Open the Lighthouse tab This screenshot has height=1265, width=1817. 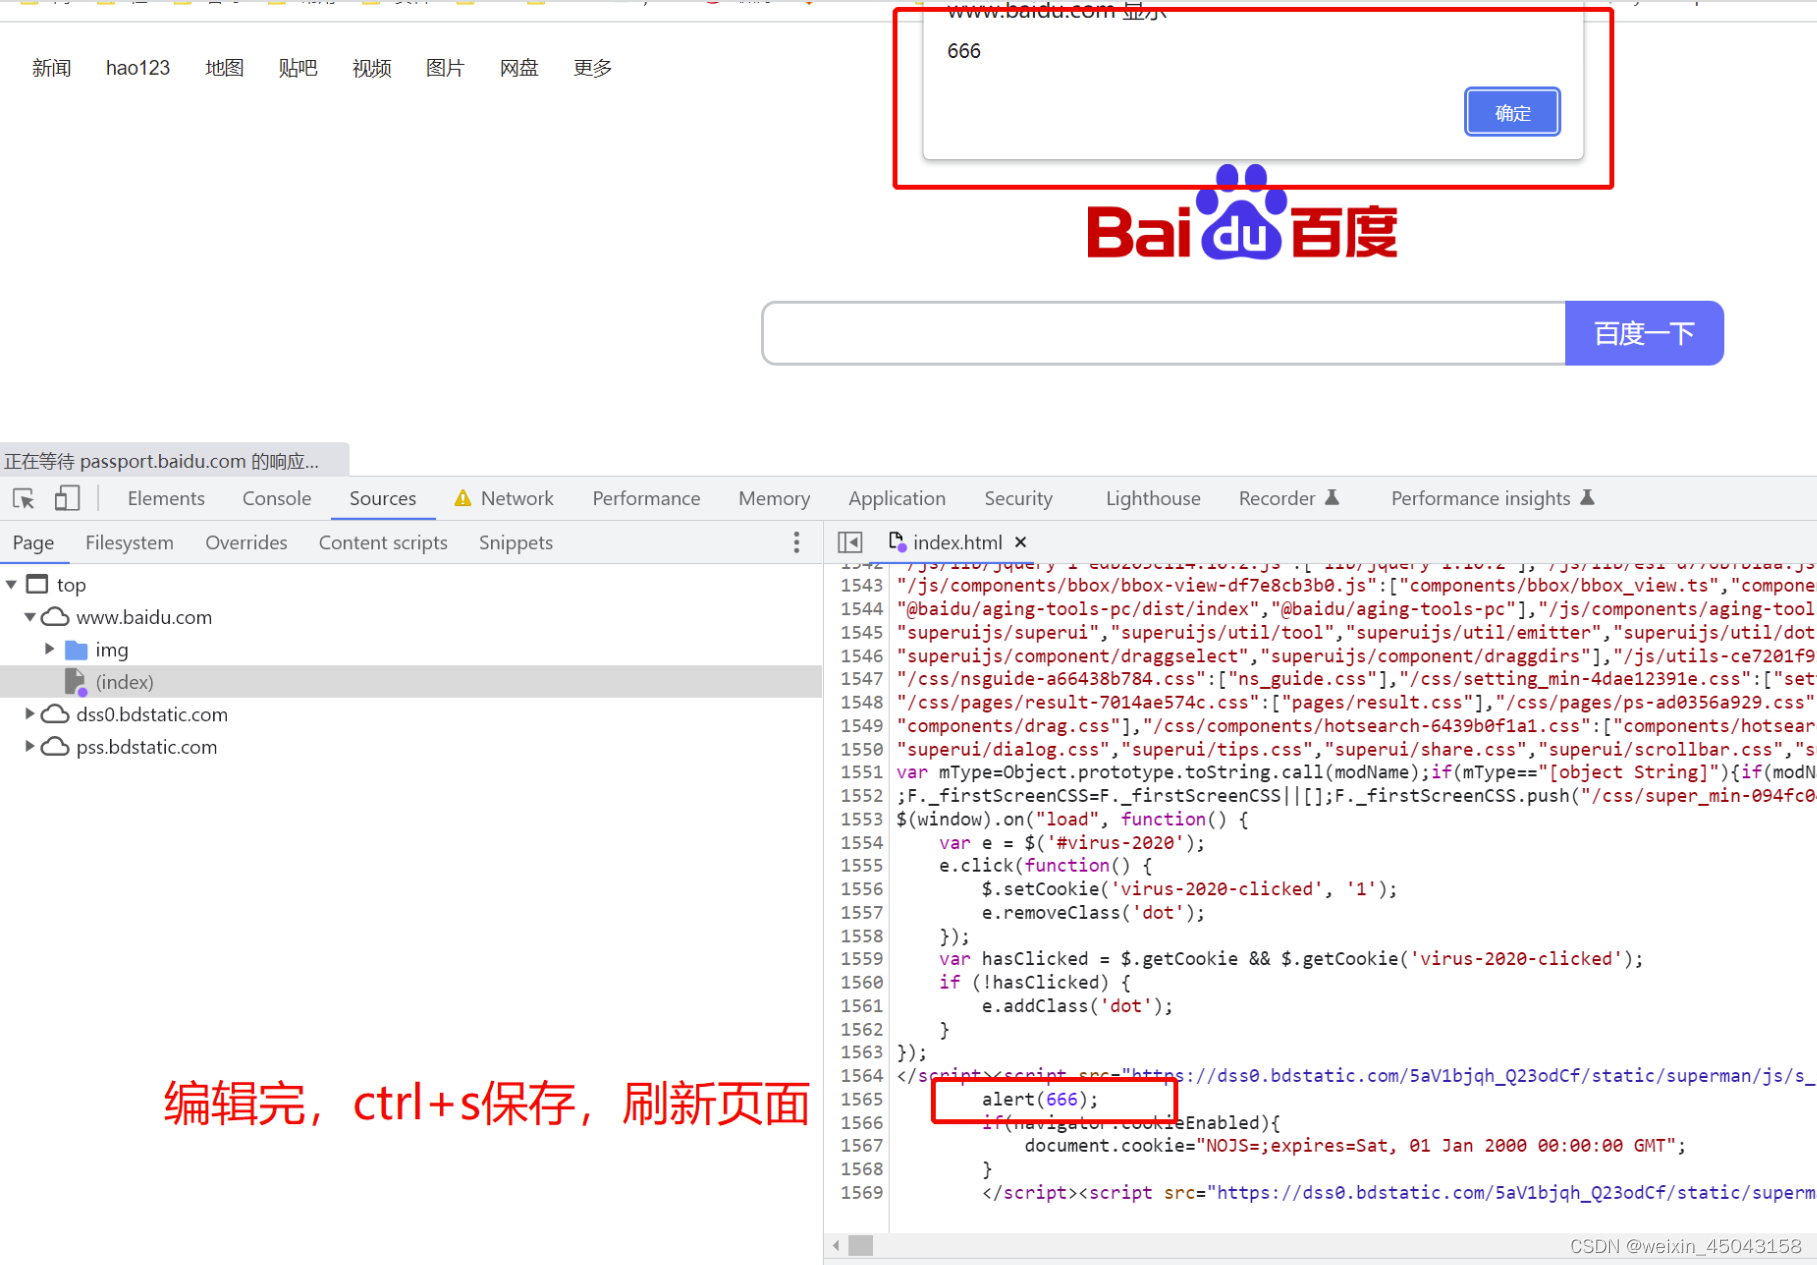pyautogui.click(x=1153, y=498)
